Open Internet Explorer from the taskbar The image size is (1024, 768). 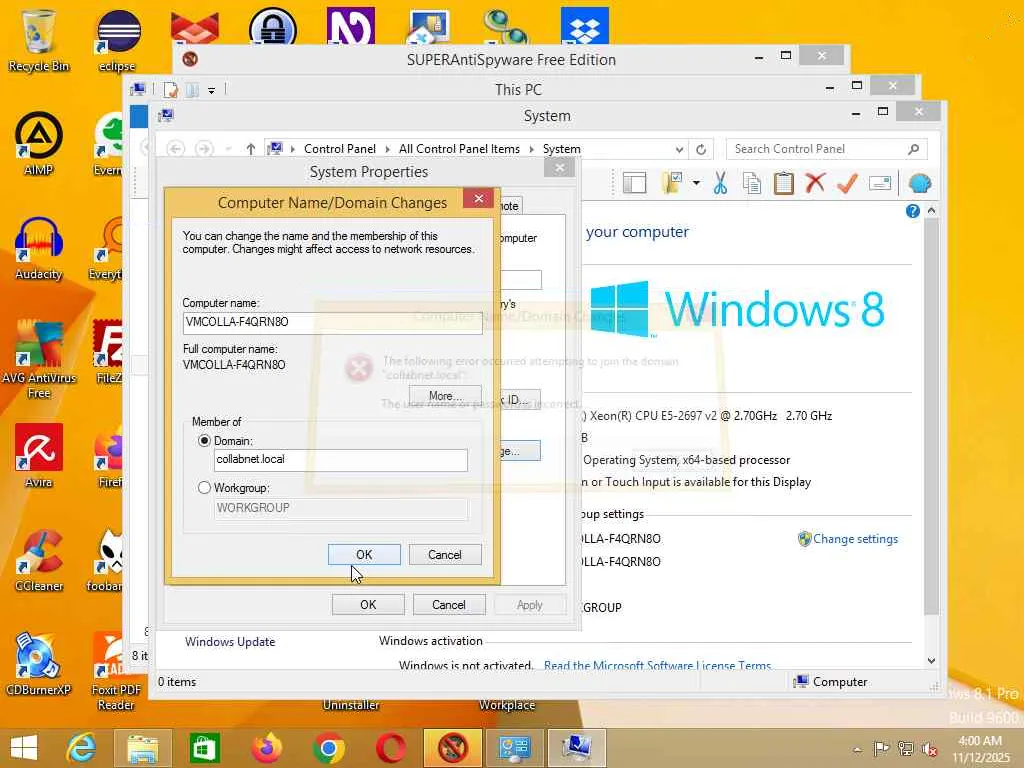[81, 748]
